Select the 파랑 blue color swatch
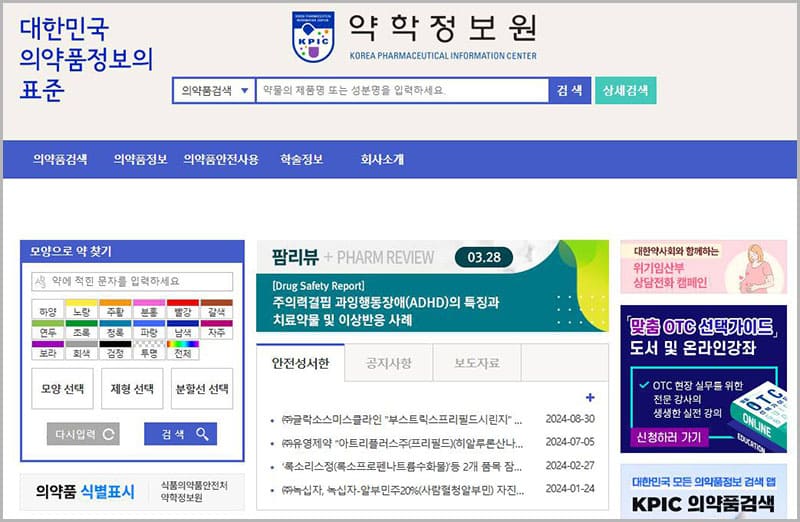800x522 pixels. (x=149, y=330)
